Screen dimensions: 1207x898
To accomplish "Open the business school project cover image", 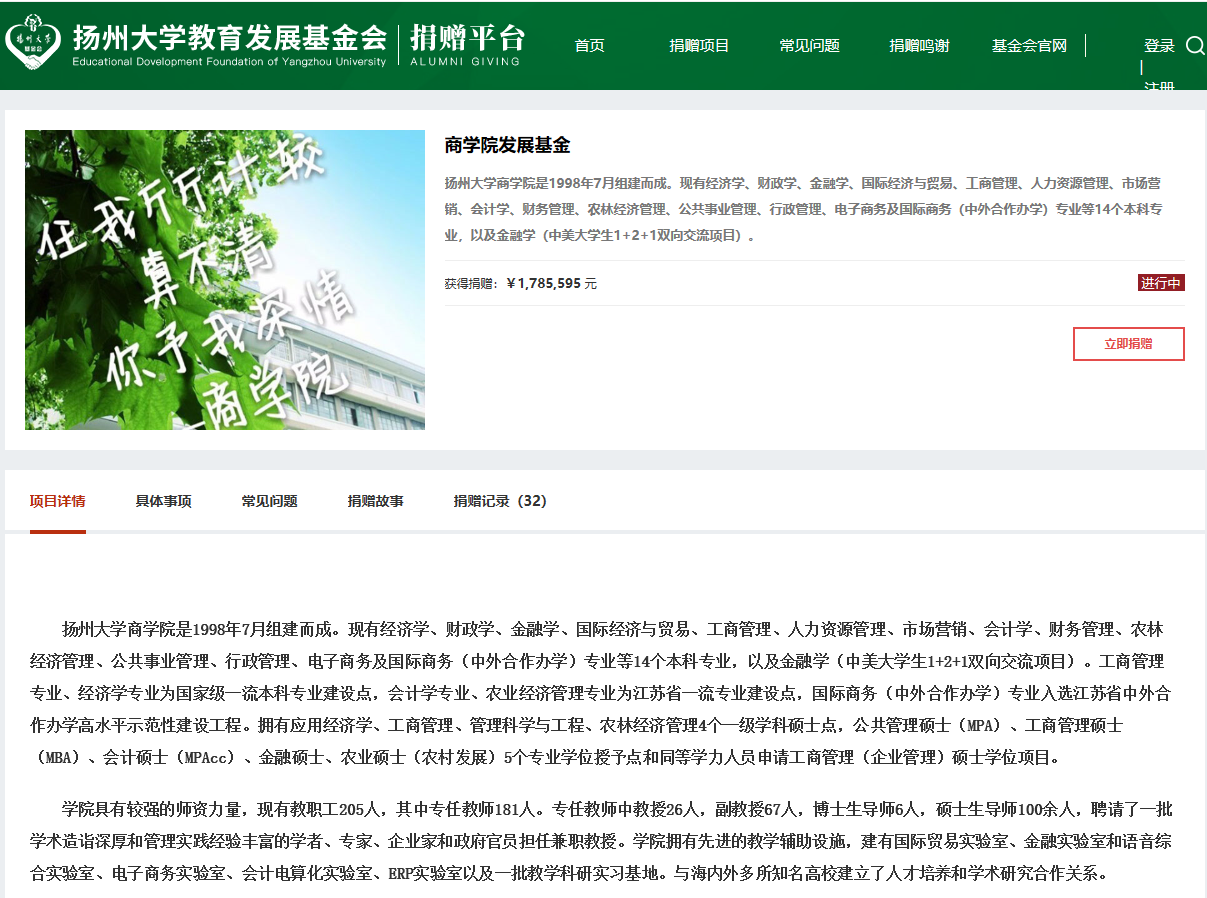I will [x=225, y=280].
